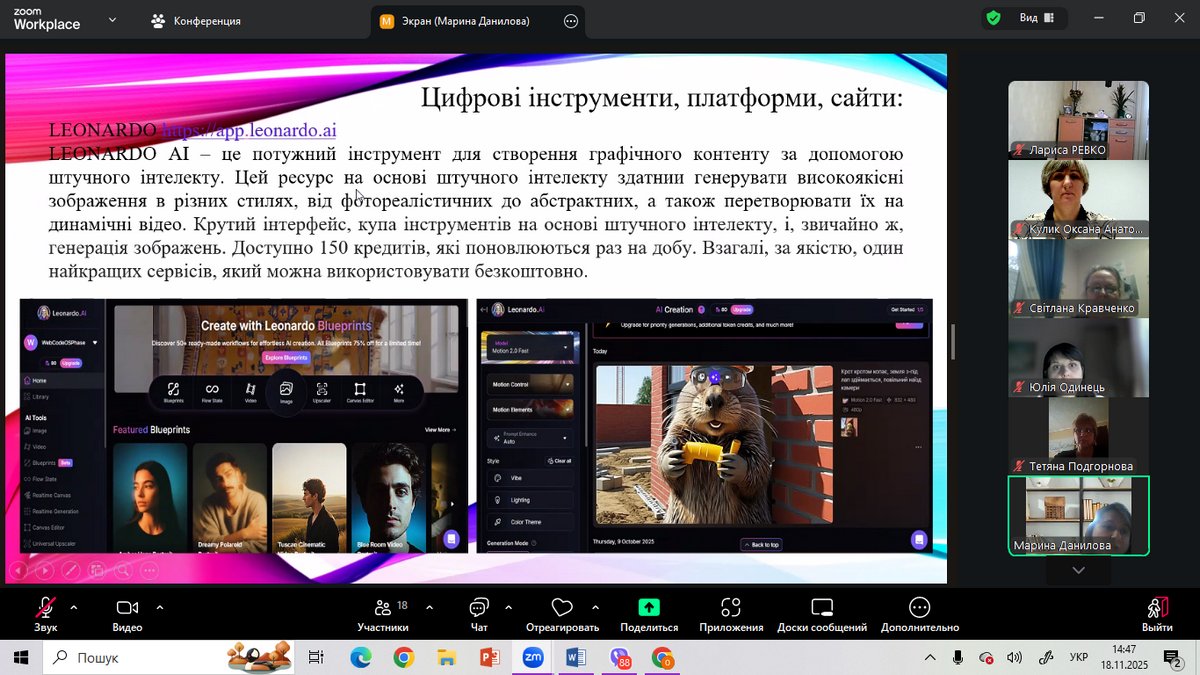Screen dimensions: 1200x675
Task: Expand video options arrow beside Видео
Action: pos(159,606)
